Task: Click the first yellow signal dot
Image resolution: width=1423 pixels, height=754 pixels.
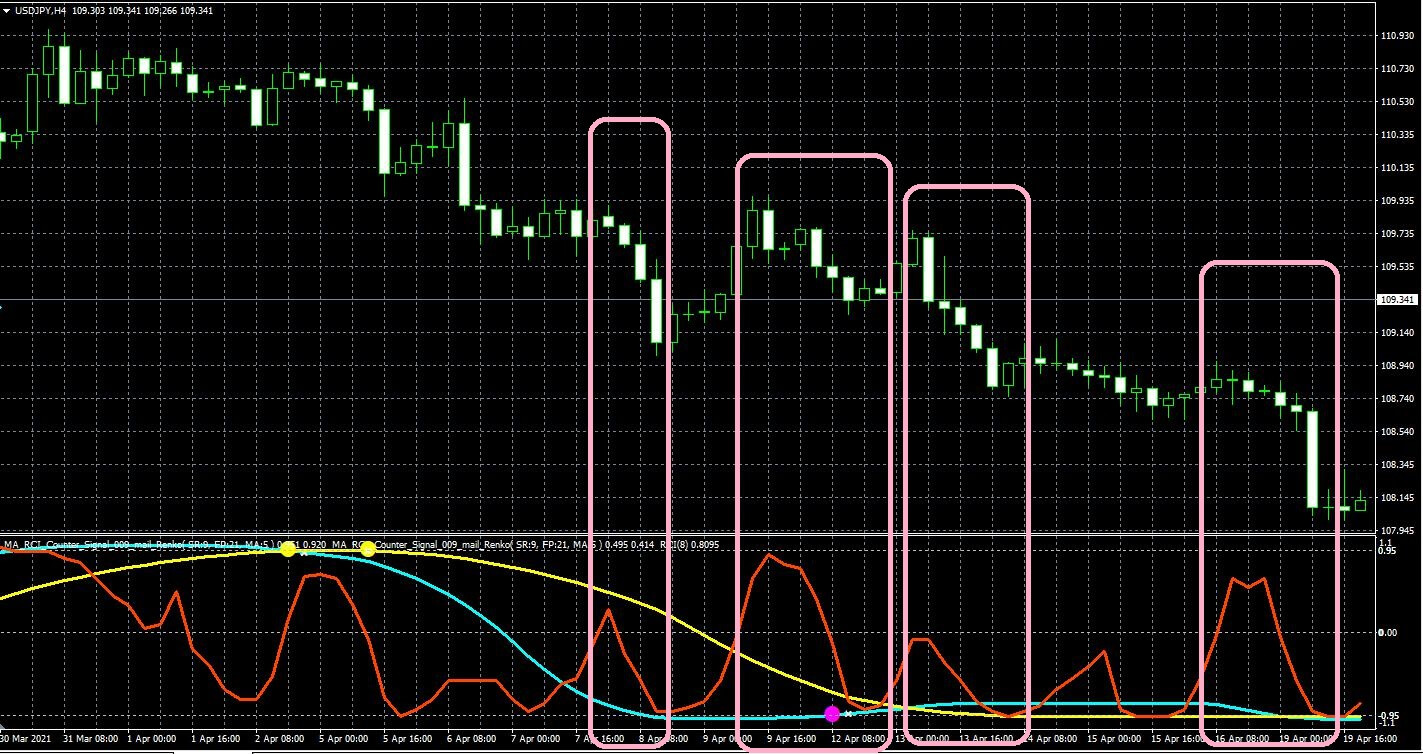Action: coord(288,549)
